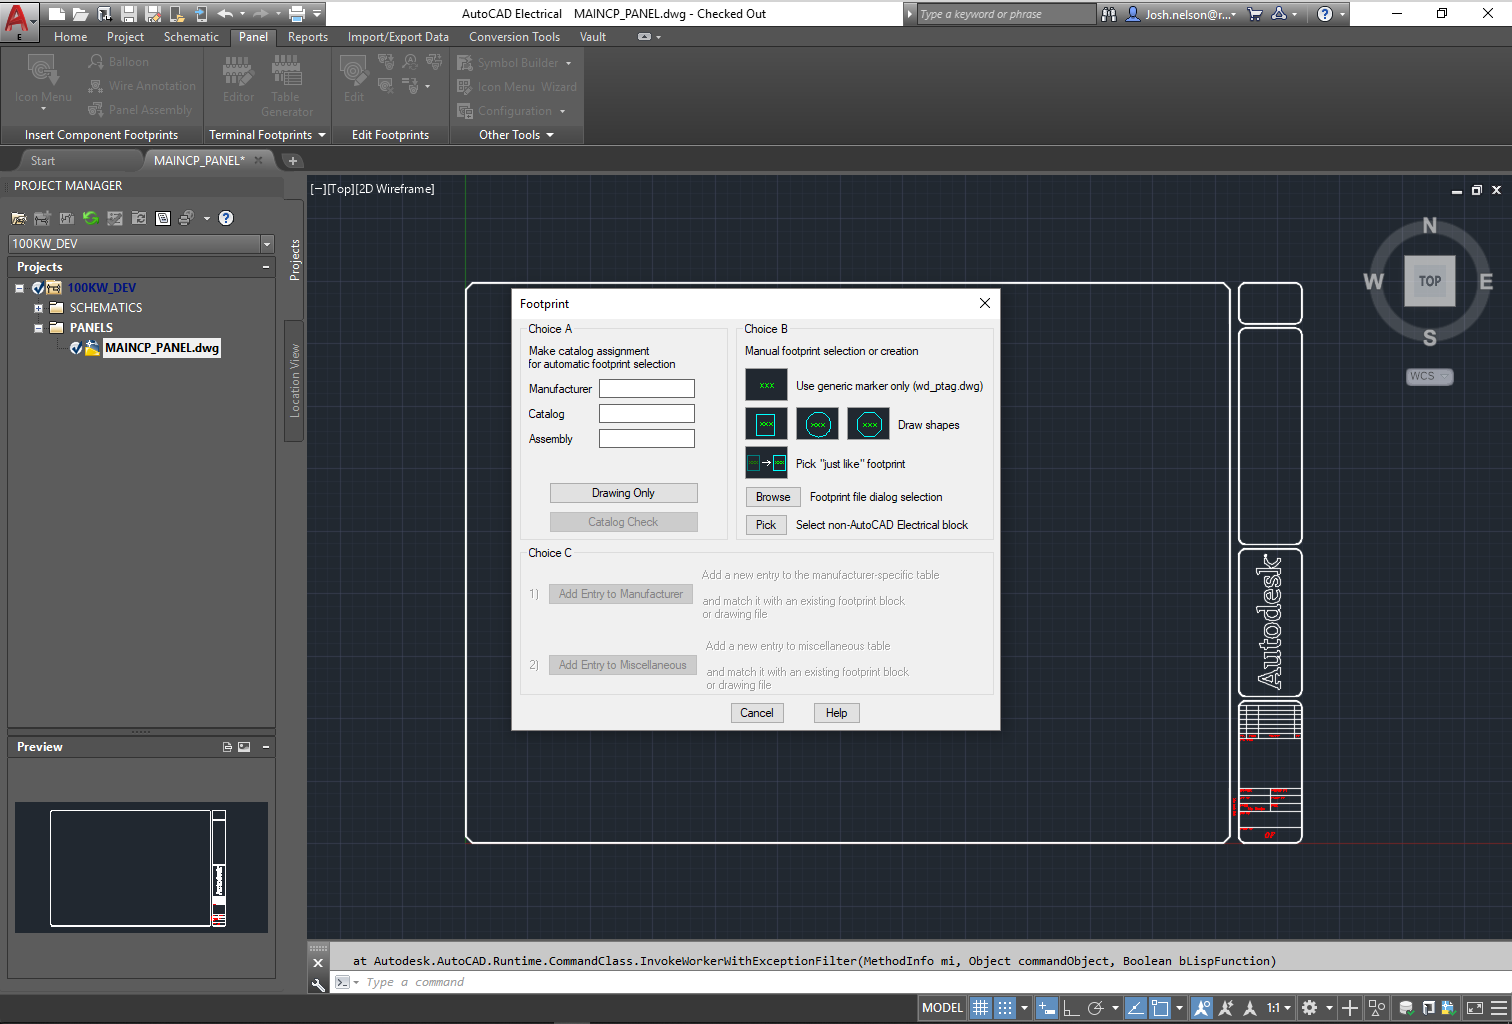Click inside the Manufacturer input field
The height and width of the screenshot is (1024, 1512).
click(646, 388)
